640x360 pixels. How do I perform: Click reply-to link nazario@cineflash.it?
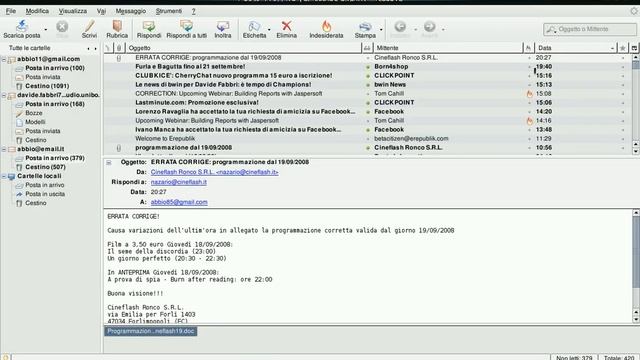179,182
